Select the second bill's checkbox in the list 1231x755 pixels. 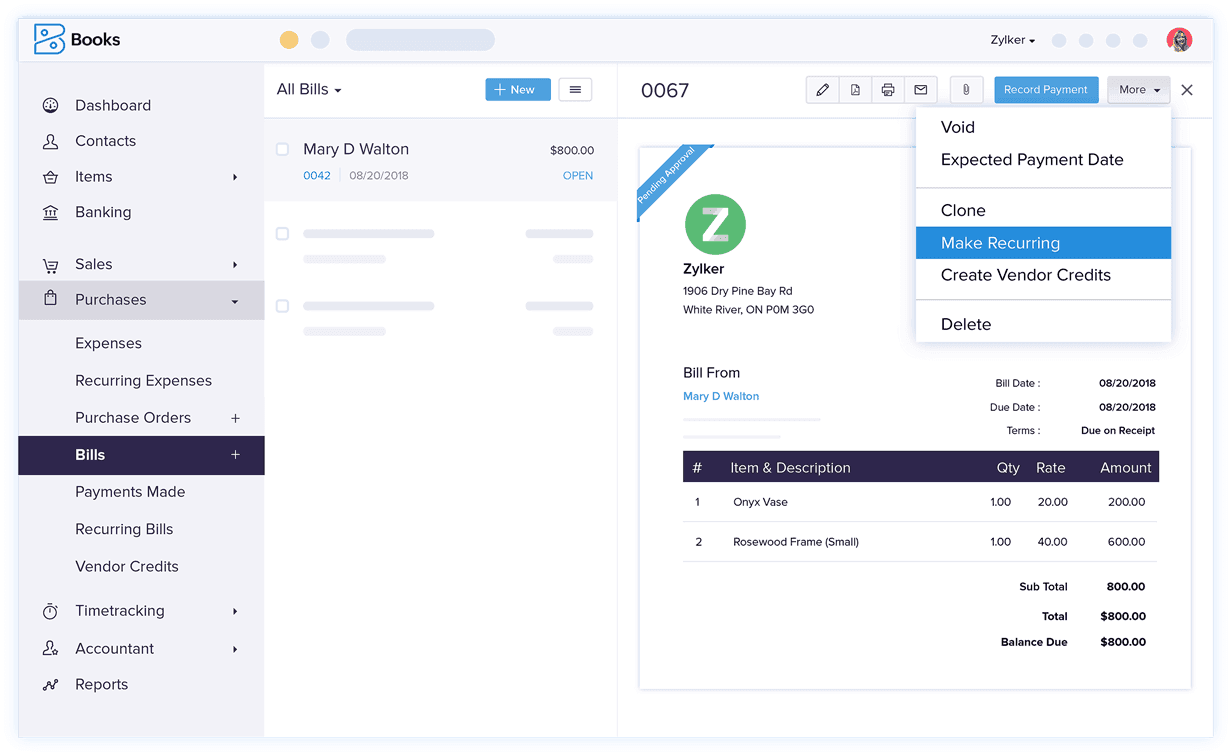(283, 233)
